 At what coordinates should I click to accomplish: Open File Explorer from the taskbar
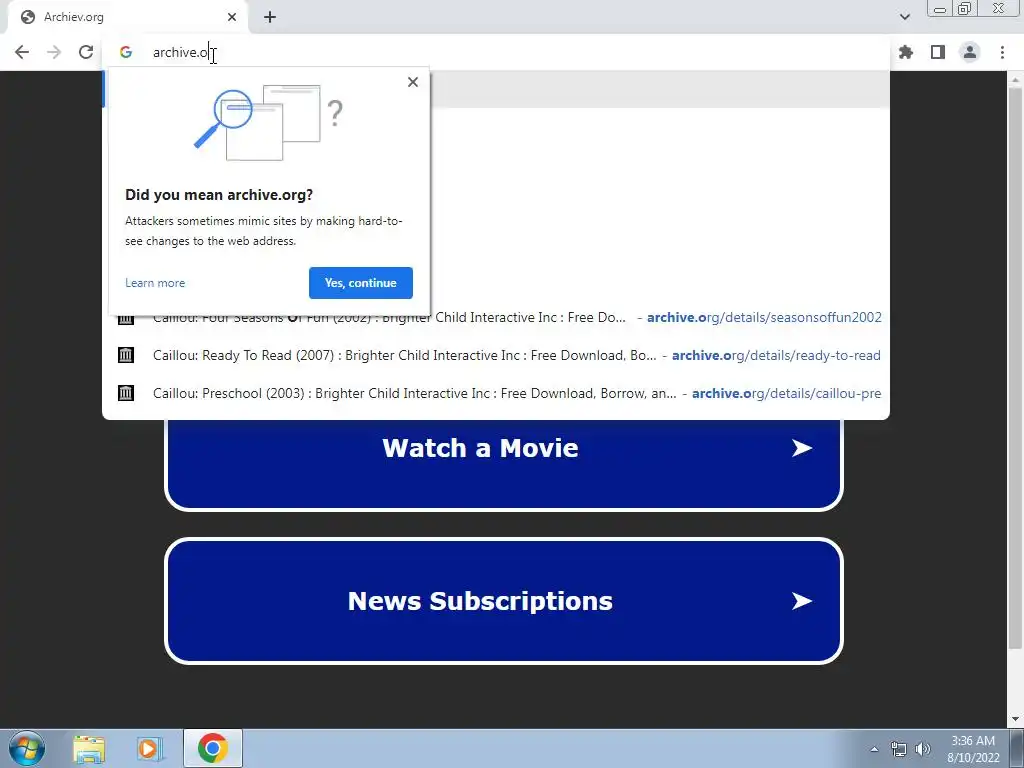click(x=89, y=748)
